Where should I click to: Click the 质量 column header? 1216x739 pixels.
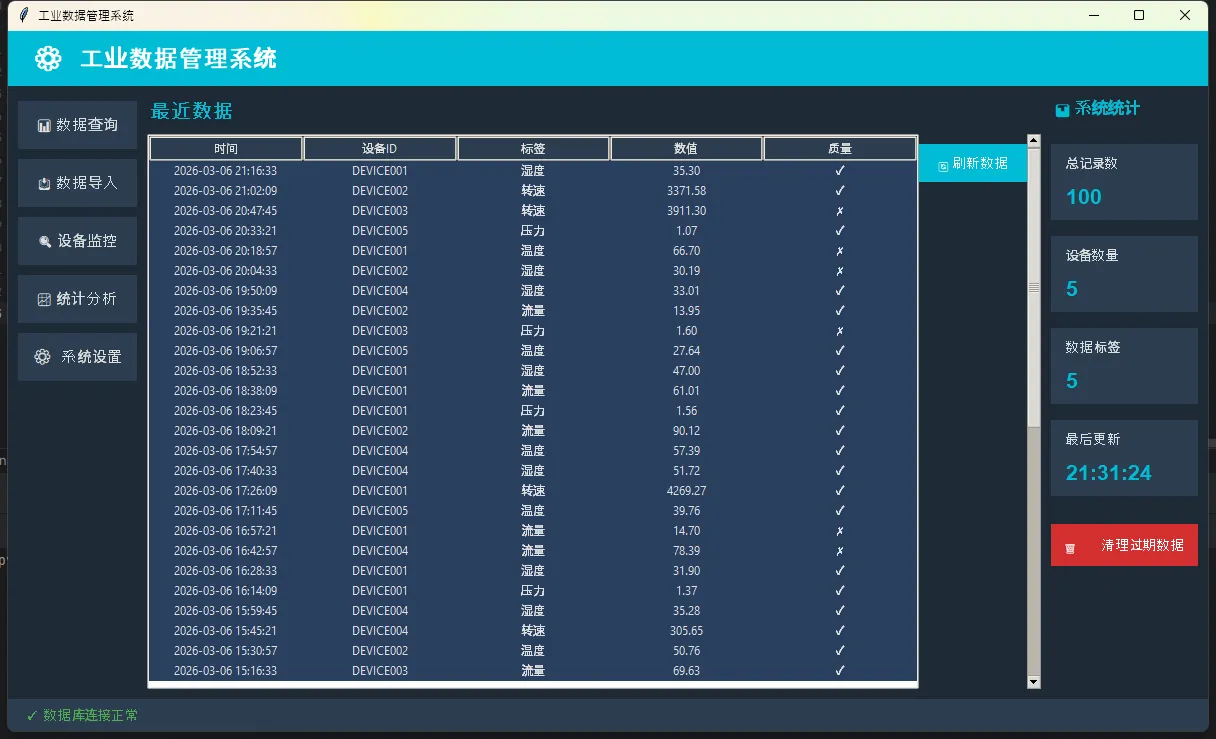pos(840,149)
